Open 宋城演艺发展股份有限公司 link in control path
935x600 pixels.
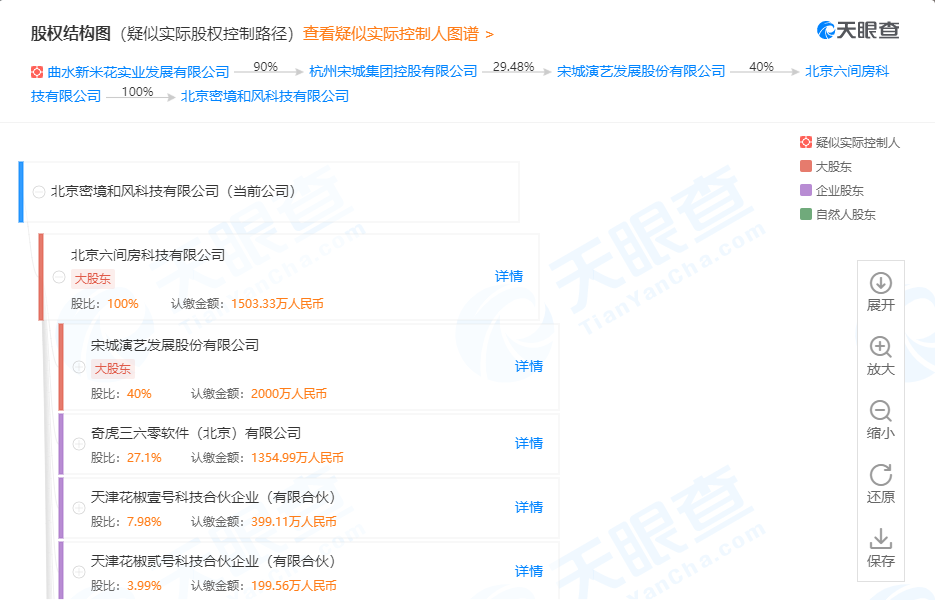coord(641,72)
